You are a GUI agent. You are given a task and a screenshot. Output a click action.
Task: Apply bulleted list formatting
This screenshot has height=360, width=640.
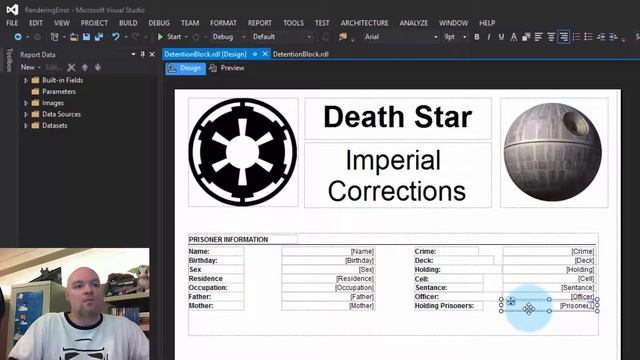pos(589,37)
